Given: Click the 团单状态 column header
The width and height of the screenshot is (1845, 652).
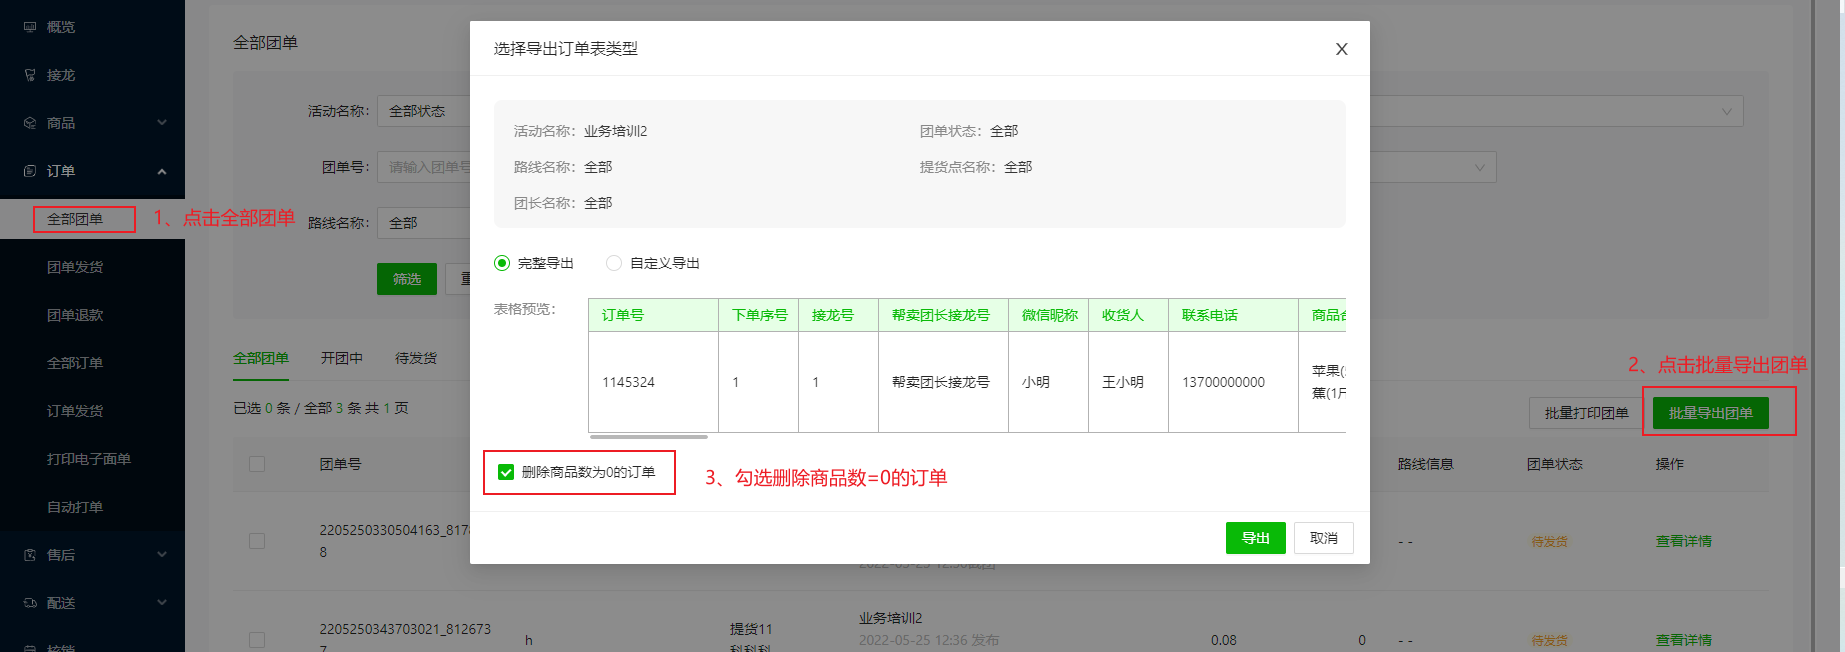Looking at the screenshot, I should pos(1554,464).
